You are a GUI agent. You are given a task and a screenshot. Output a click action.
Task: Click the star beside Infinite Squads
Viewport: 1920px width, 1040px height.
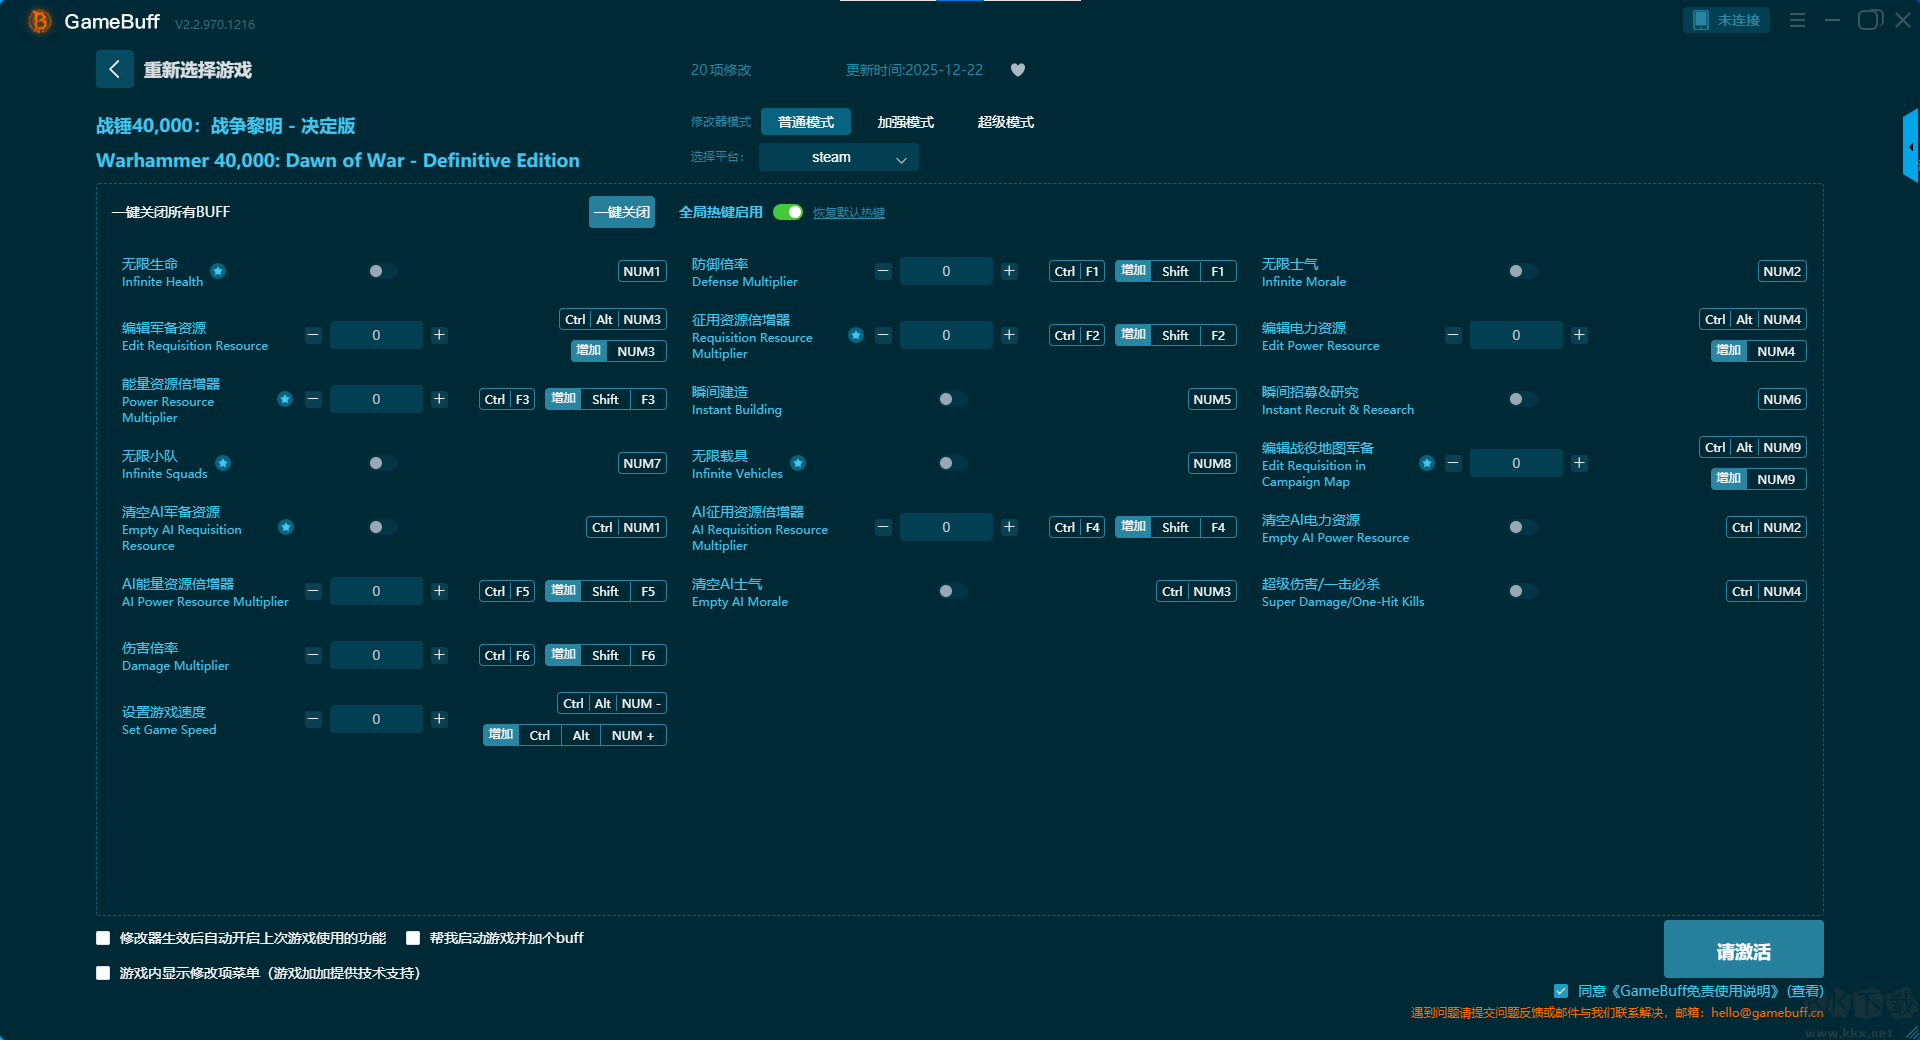point(223,463)
